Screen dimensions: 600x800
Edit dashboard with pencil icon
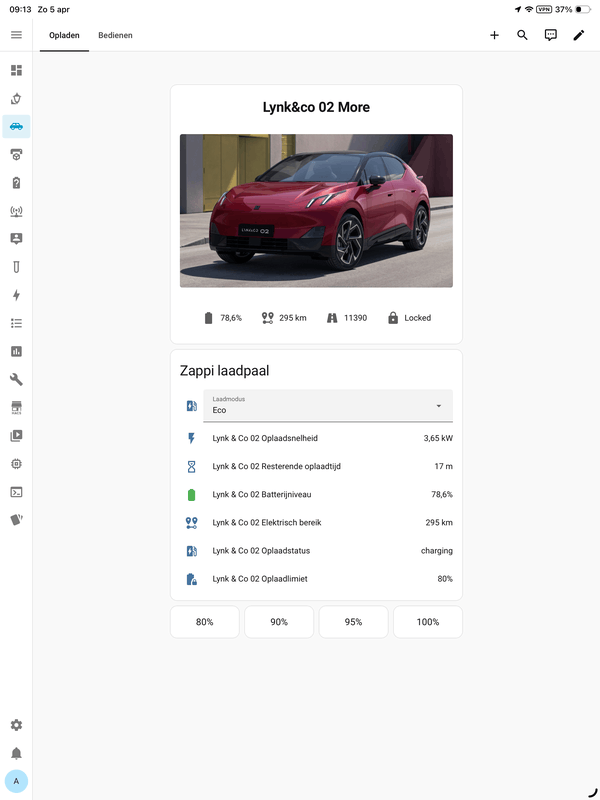tap(579, 35)
